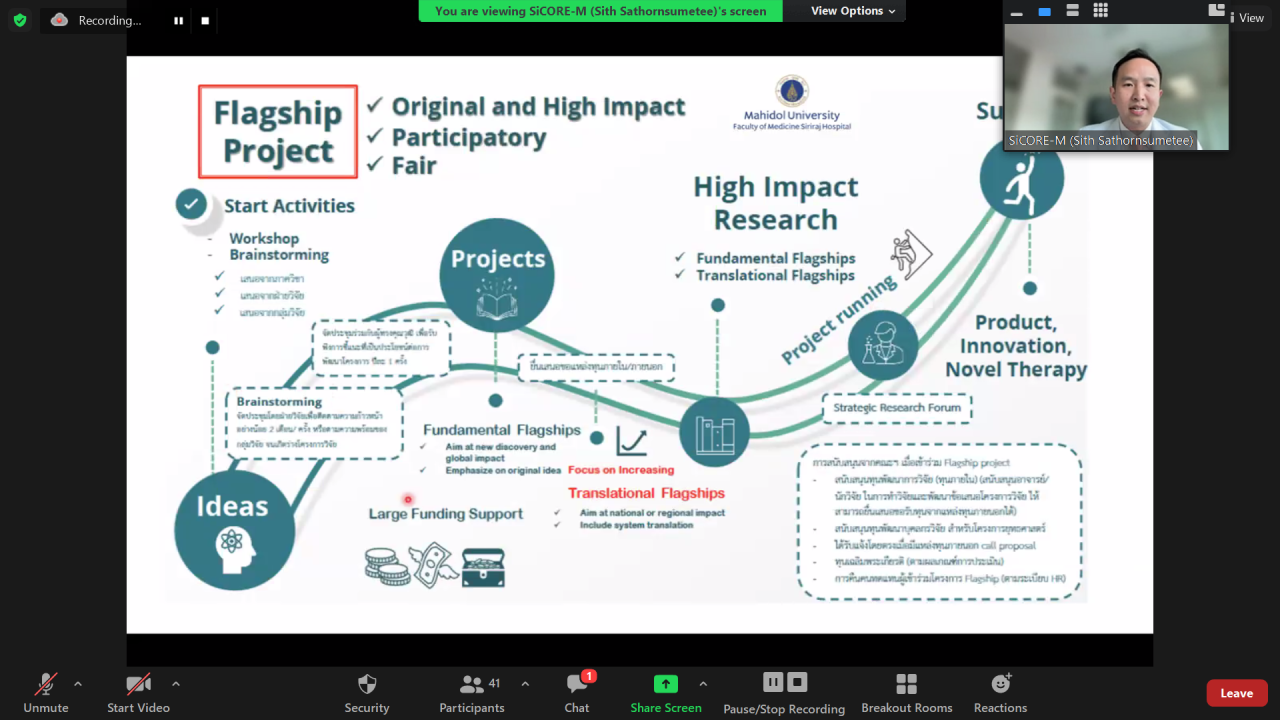Open the Participants panel
Viewport: 1280px width, 720px height.
(471, 692)
